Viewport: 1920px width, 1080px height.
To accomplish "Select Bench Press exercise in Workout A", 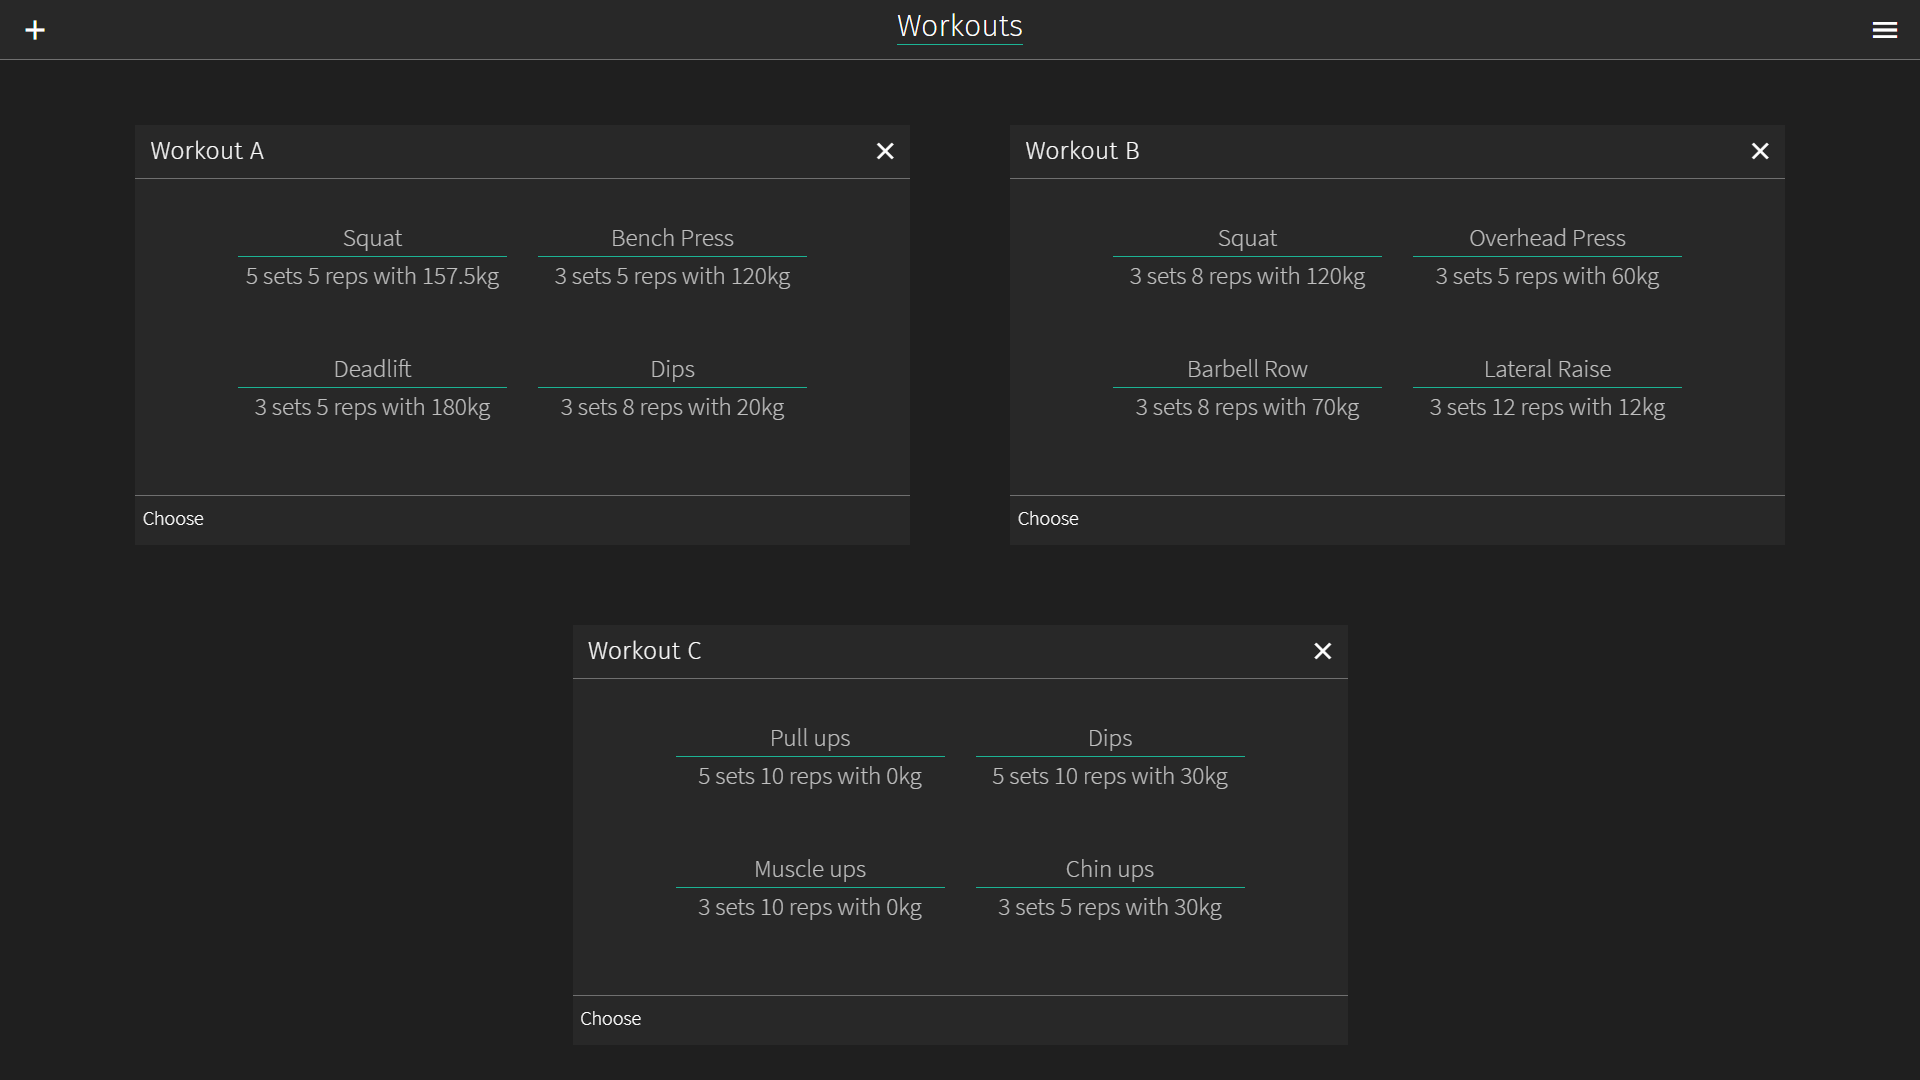I will click(672, 238).
